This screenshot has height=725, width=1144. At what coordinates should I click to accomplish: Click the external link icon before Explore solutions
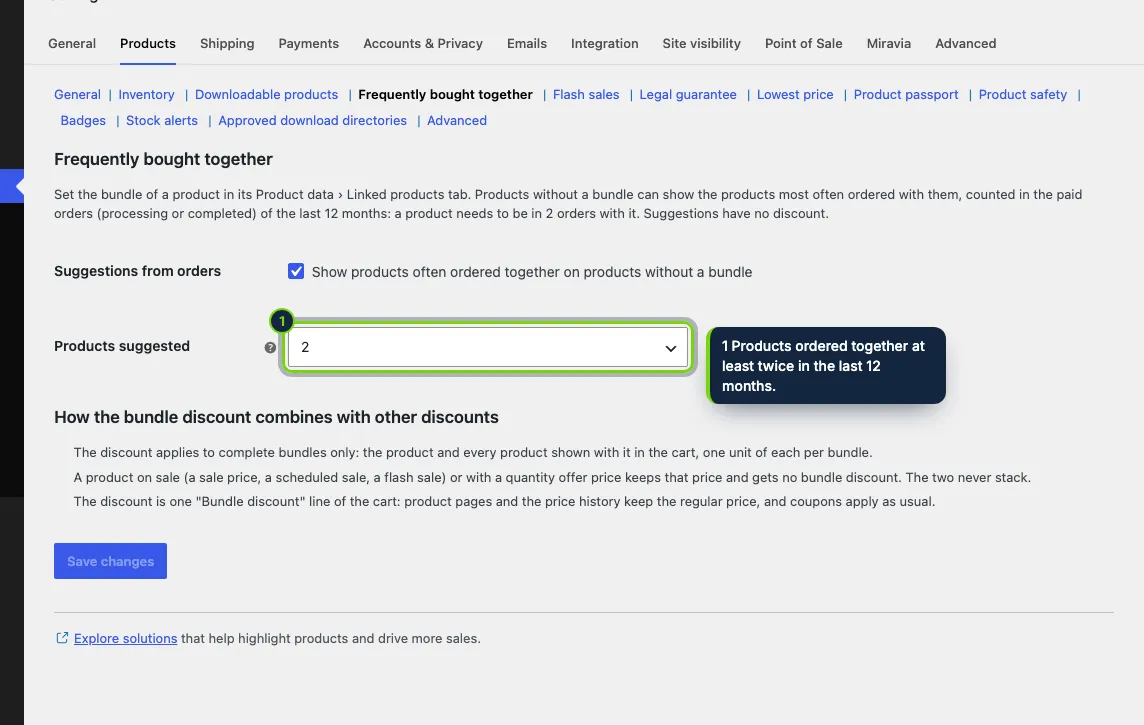pos(62,638)
